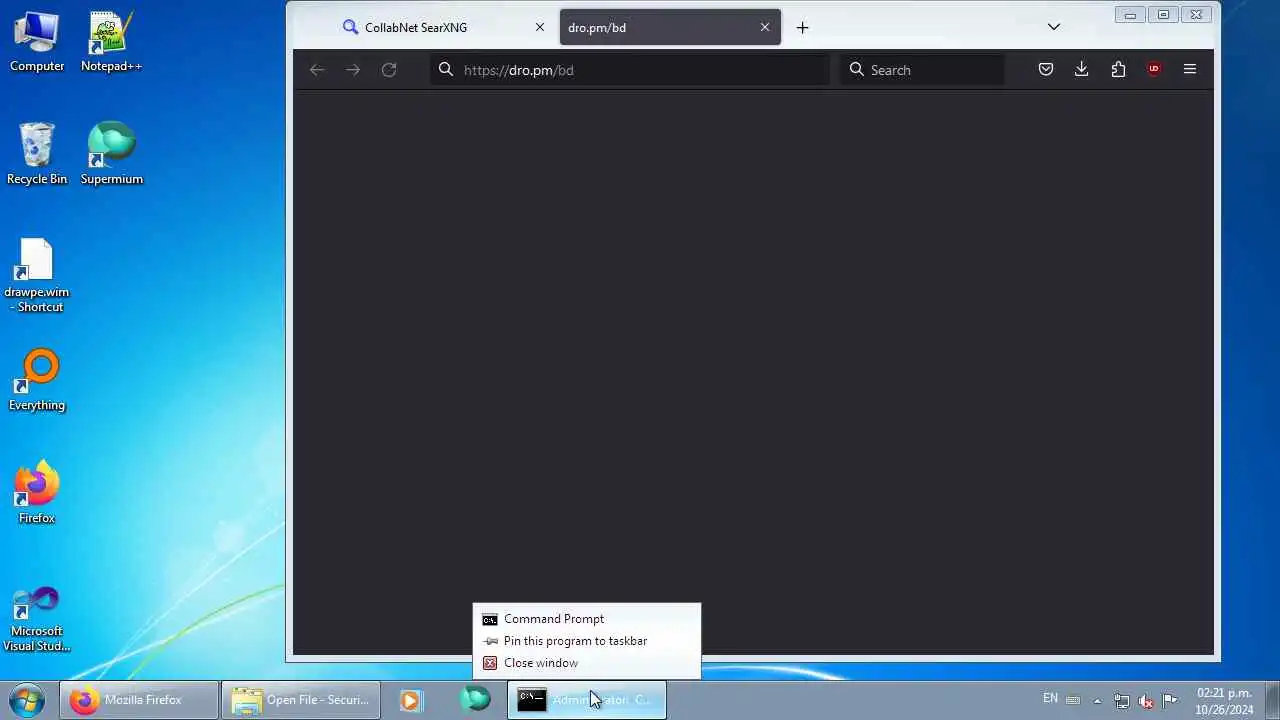Expand the list all tabs chevron
The image size is (1280, 720).
(x=1054, y=27)
